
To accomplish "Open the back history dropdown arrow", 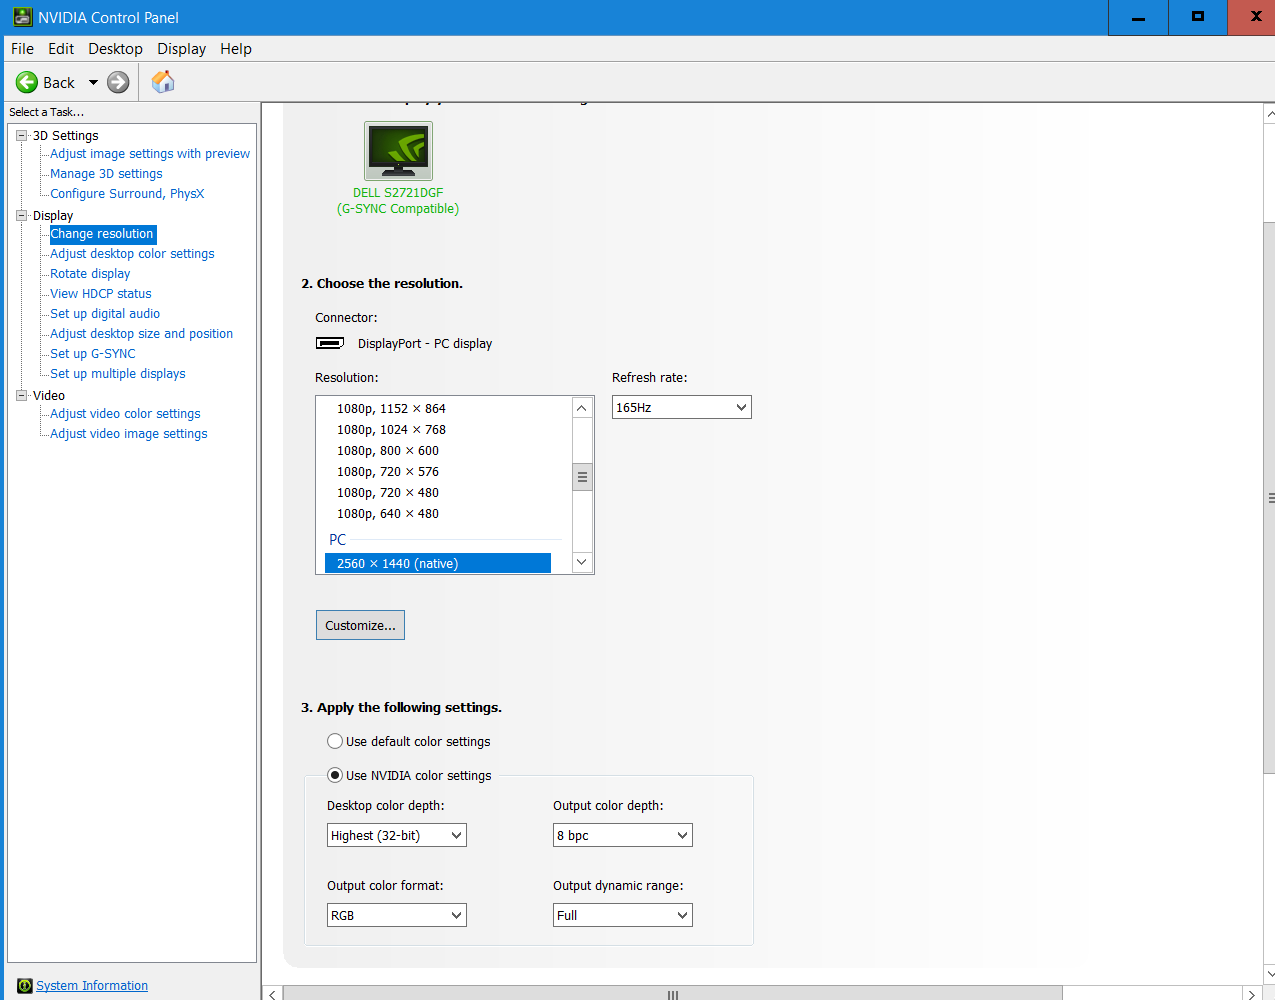I will tap(93, 82).
